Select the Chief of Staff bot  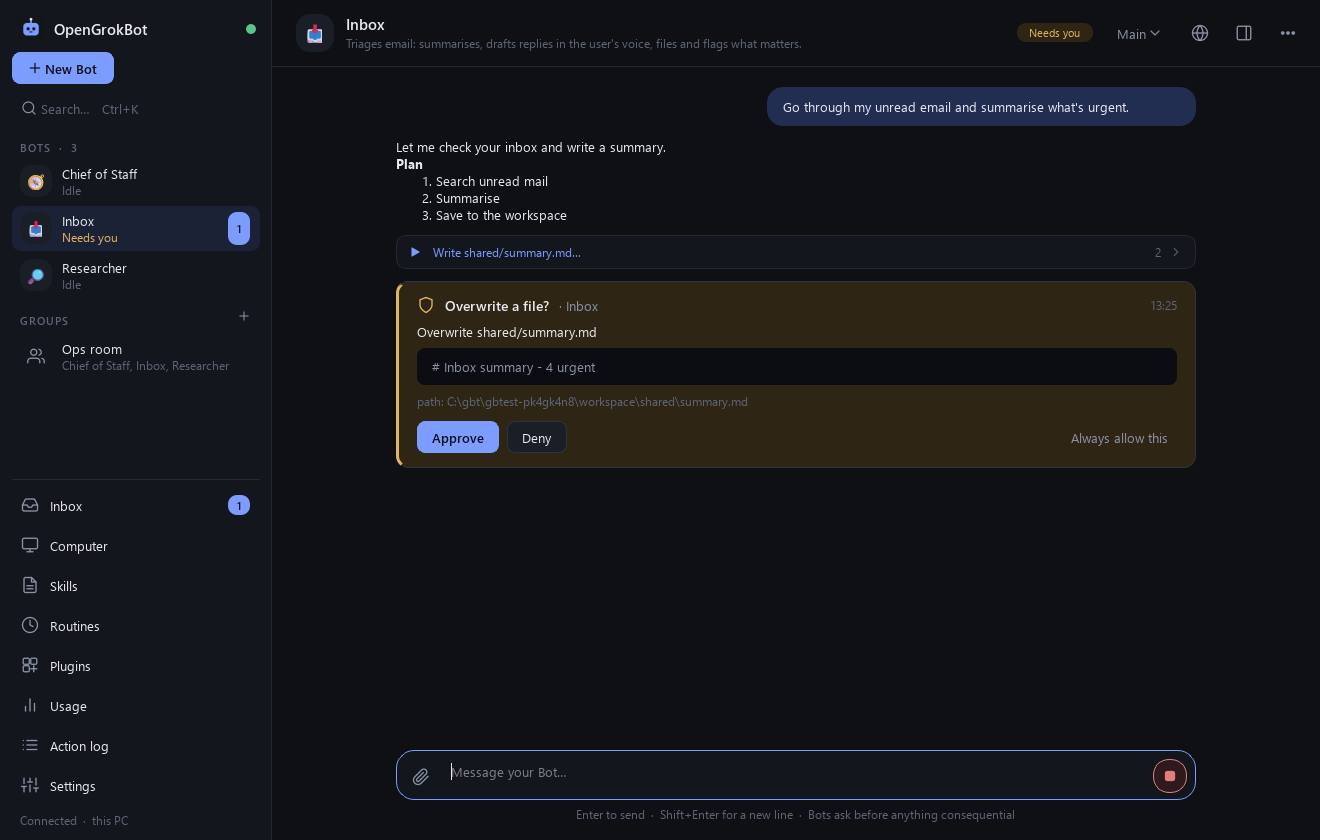pos(136,182)
